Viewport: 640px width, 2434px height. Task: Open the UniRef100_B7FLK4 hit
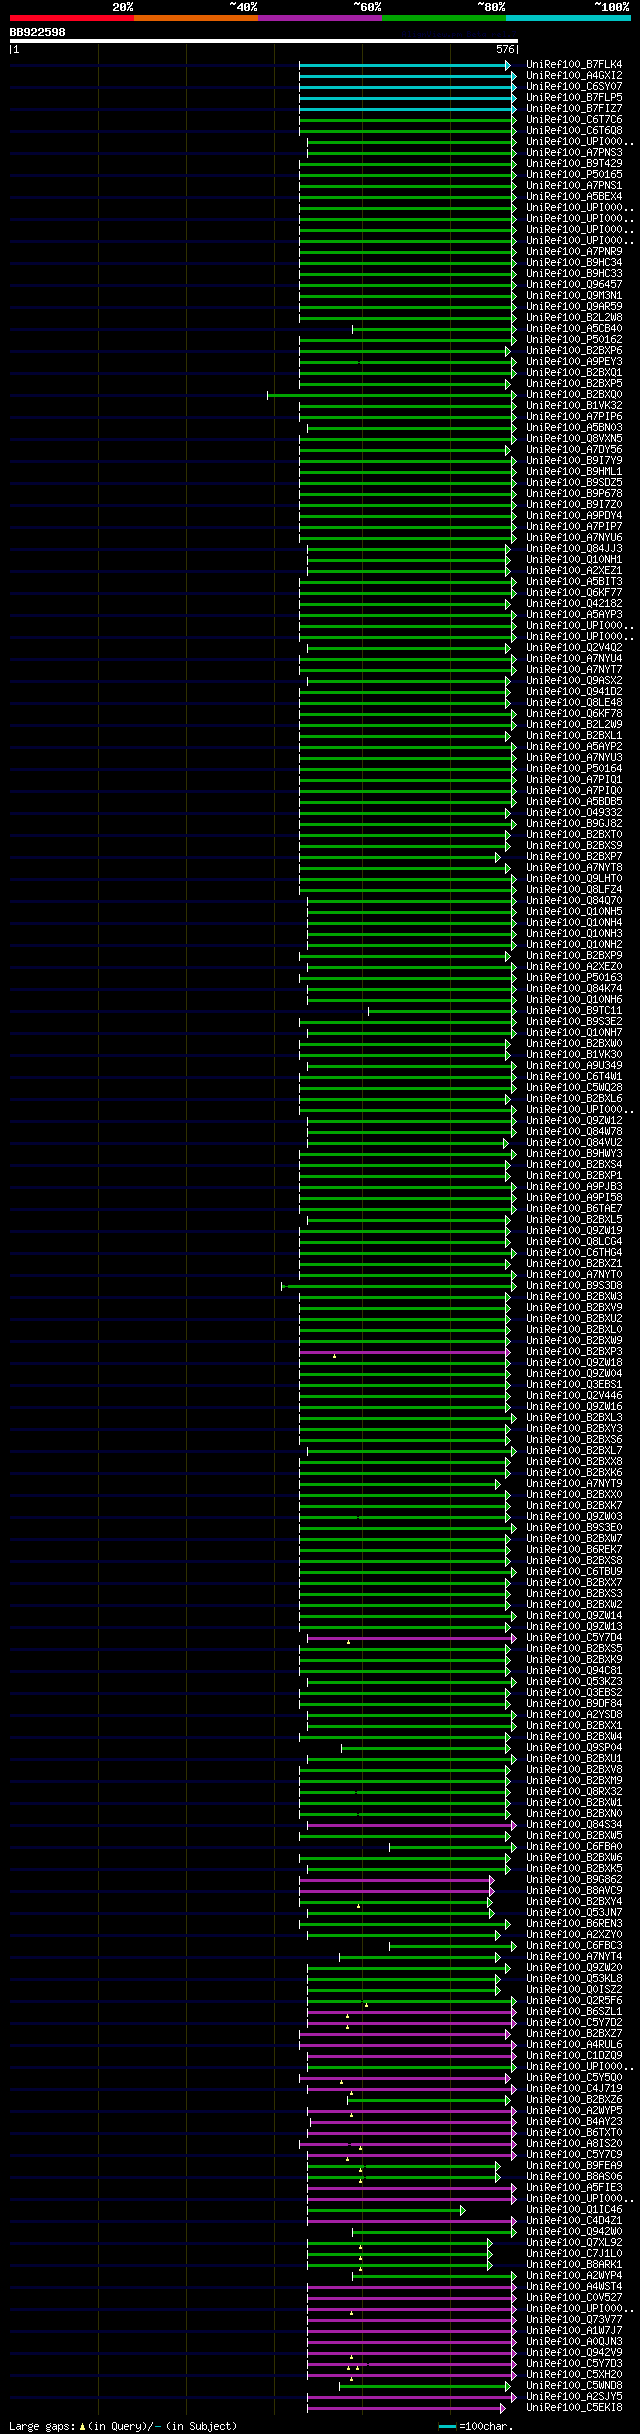[574, 65]
